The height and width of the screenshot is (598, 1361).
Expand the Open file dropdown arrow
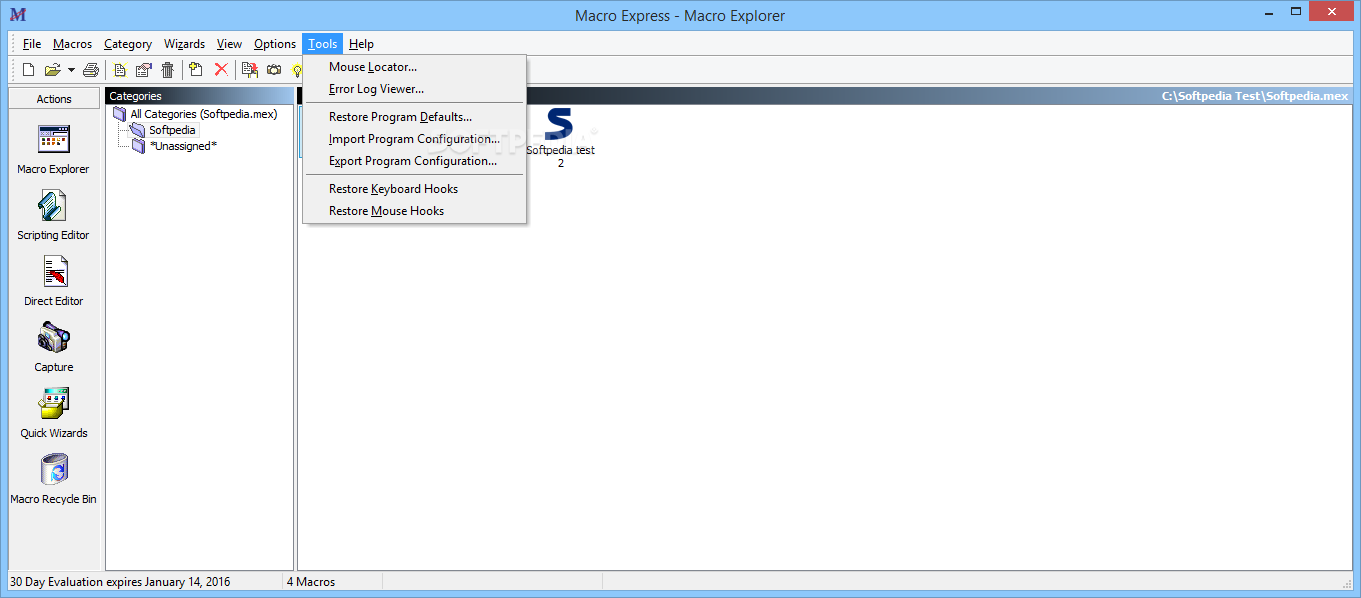coord(71,70)
